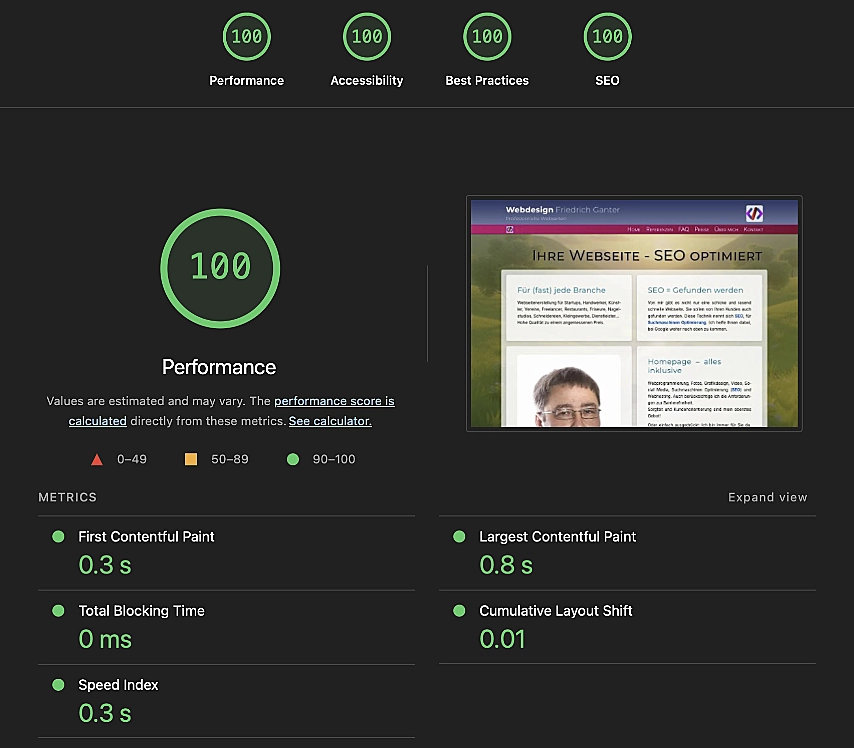
Task: Expand the First Contentful Paint metric
Action: coord(146,537)
